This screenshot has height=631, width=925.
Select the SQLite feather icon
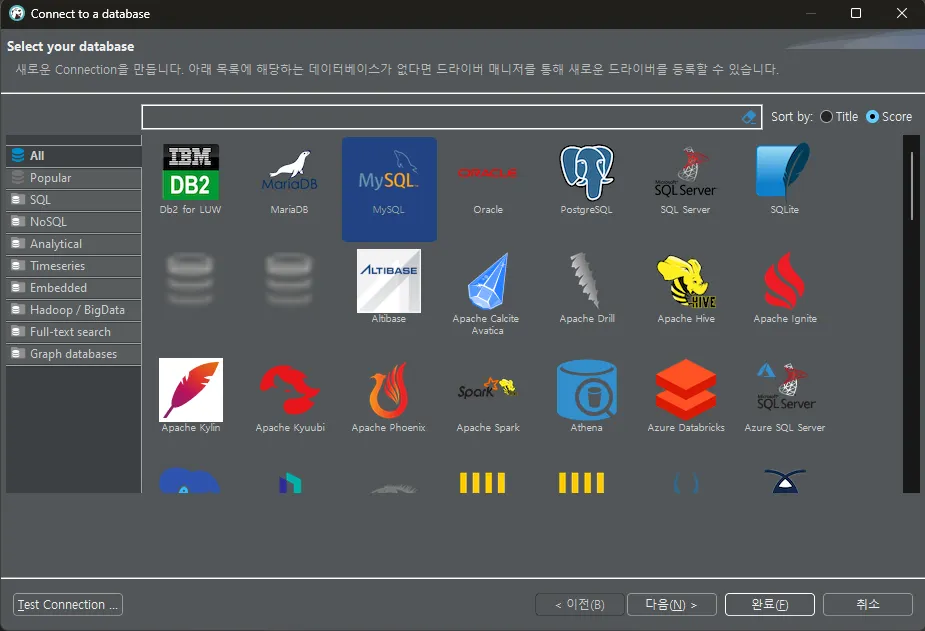point(784,178)
